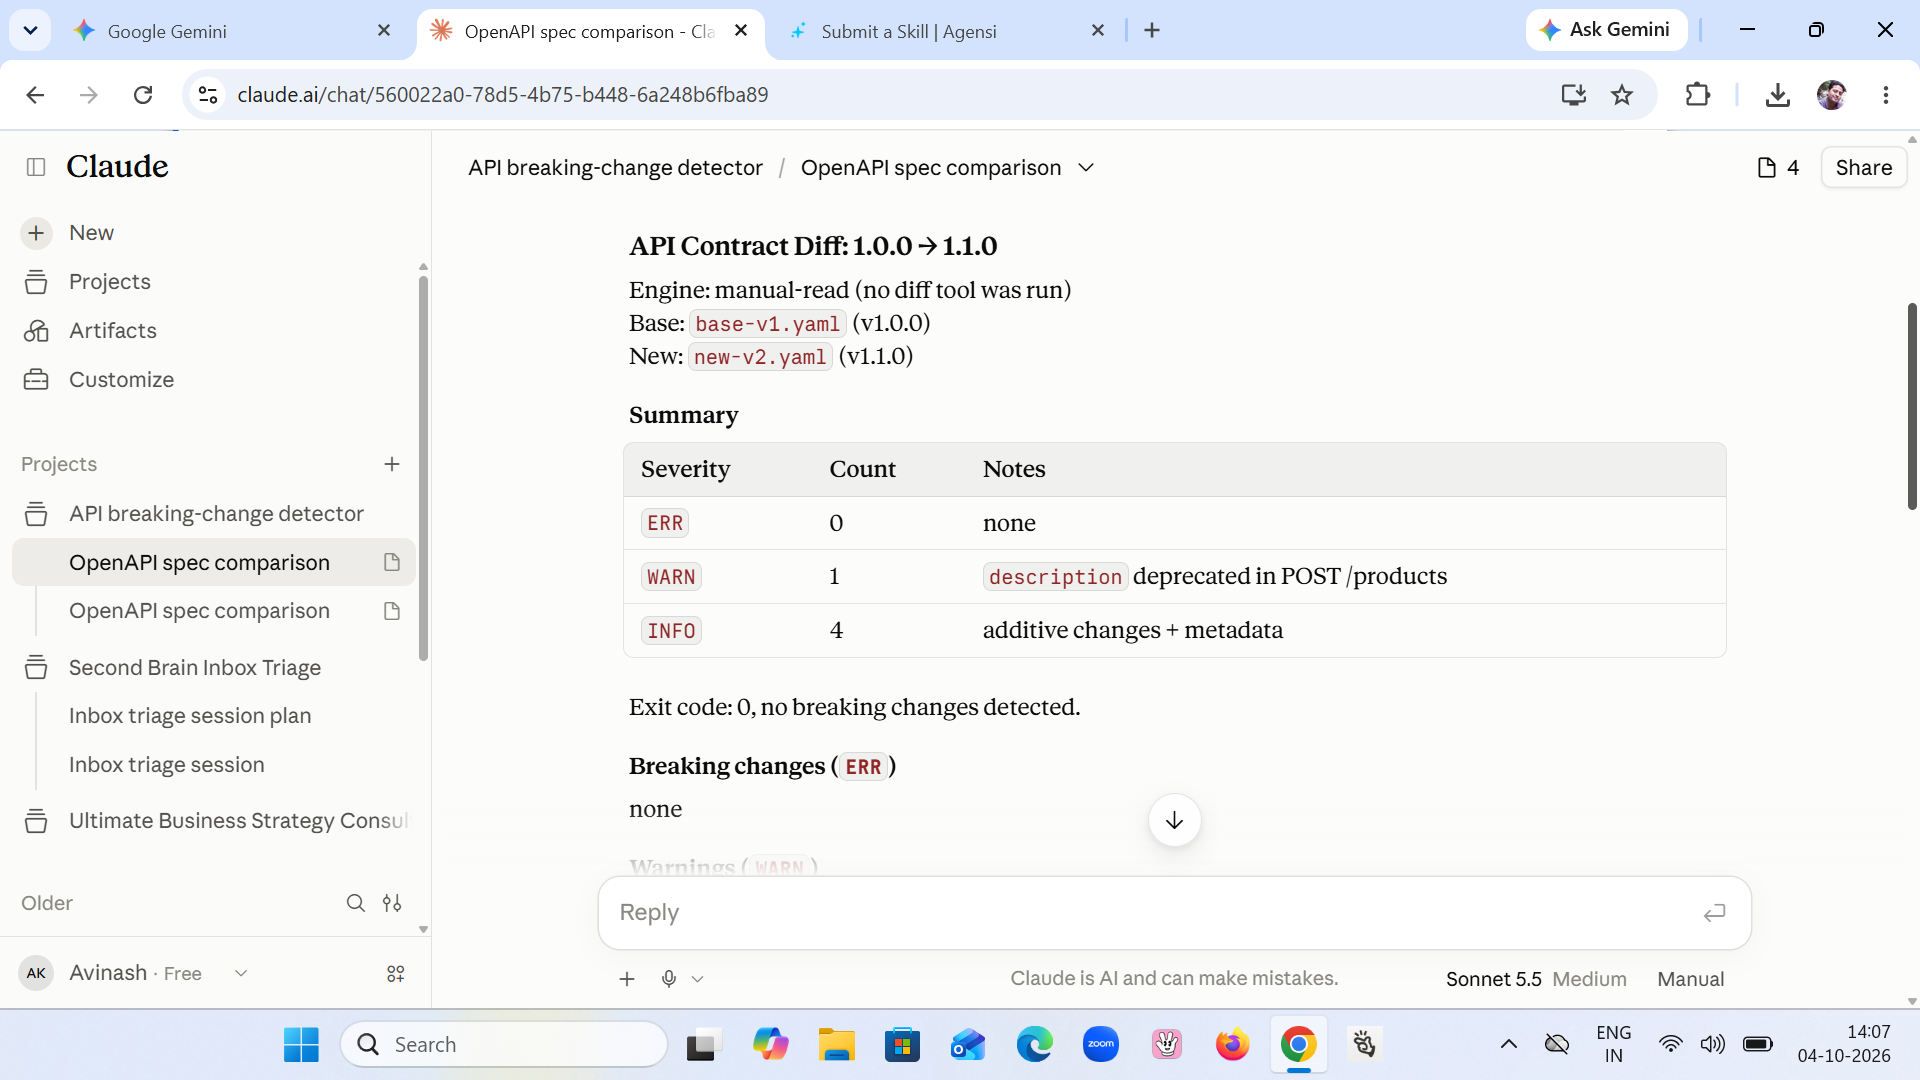Viewport: 1920px width, 1080px height.
Task: Open Firefox from the taskbar
Action: (x=1232, y=1045)
